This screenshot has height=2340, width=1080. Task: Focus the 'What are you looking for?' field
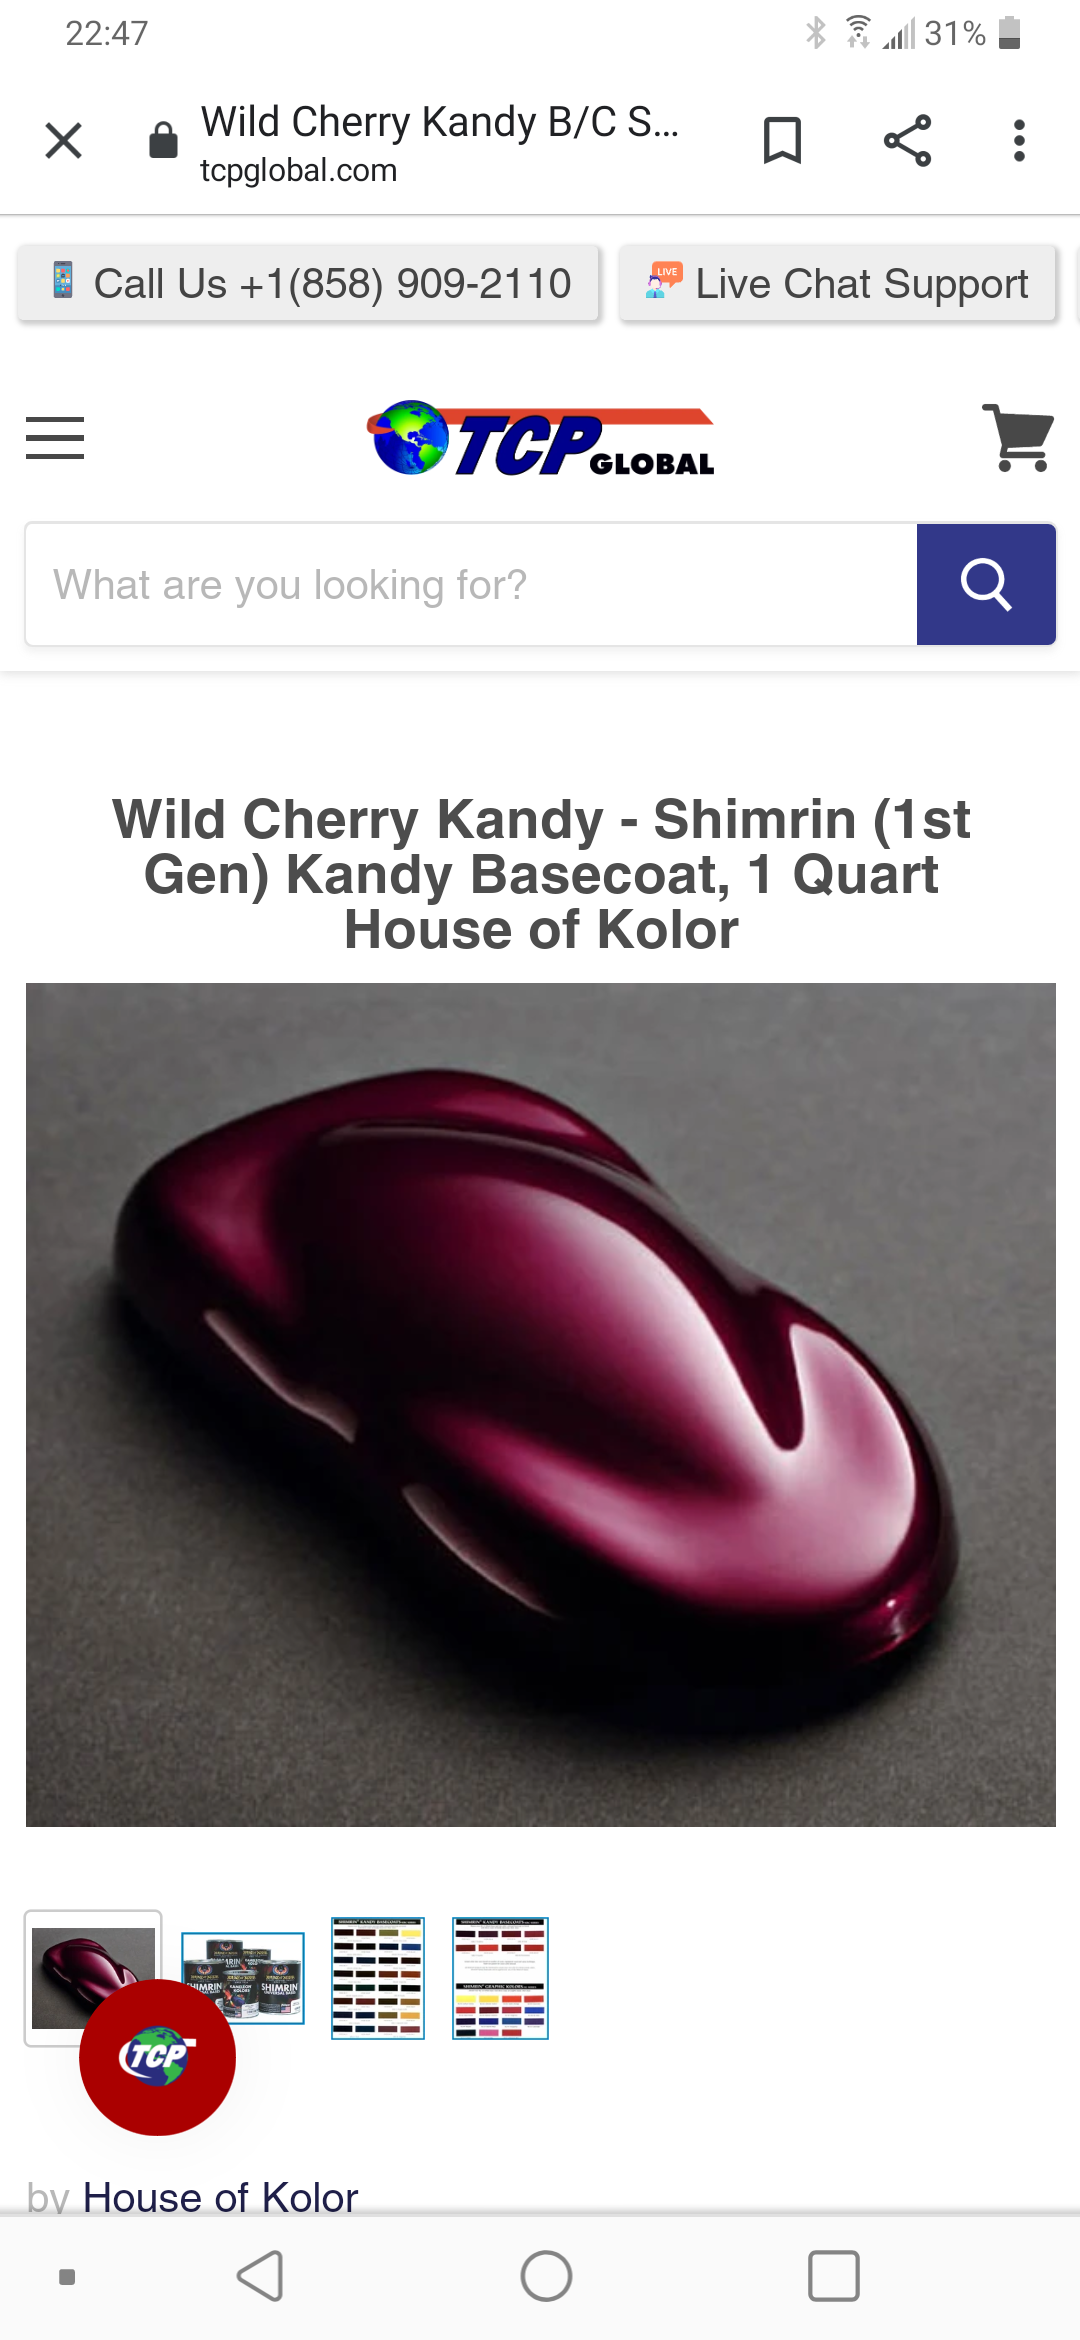pos(471,584)
